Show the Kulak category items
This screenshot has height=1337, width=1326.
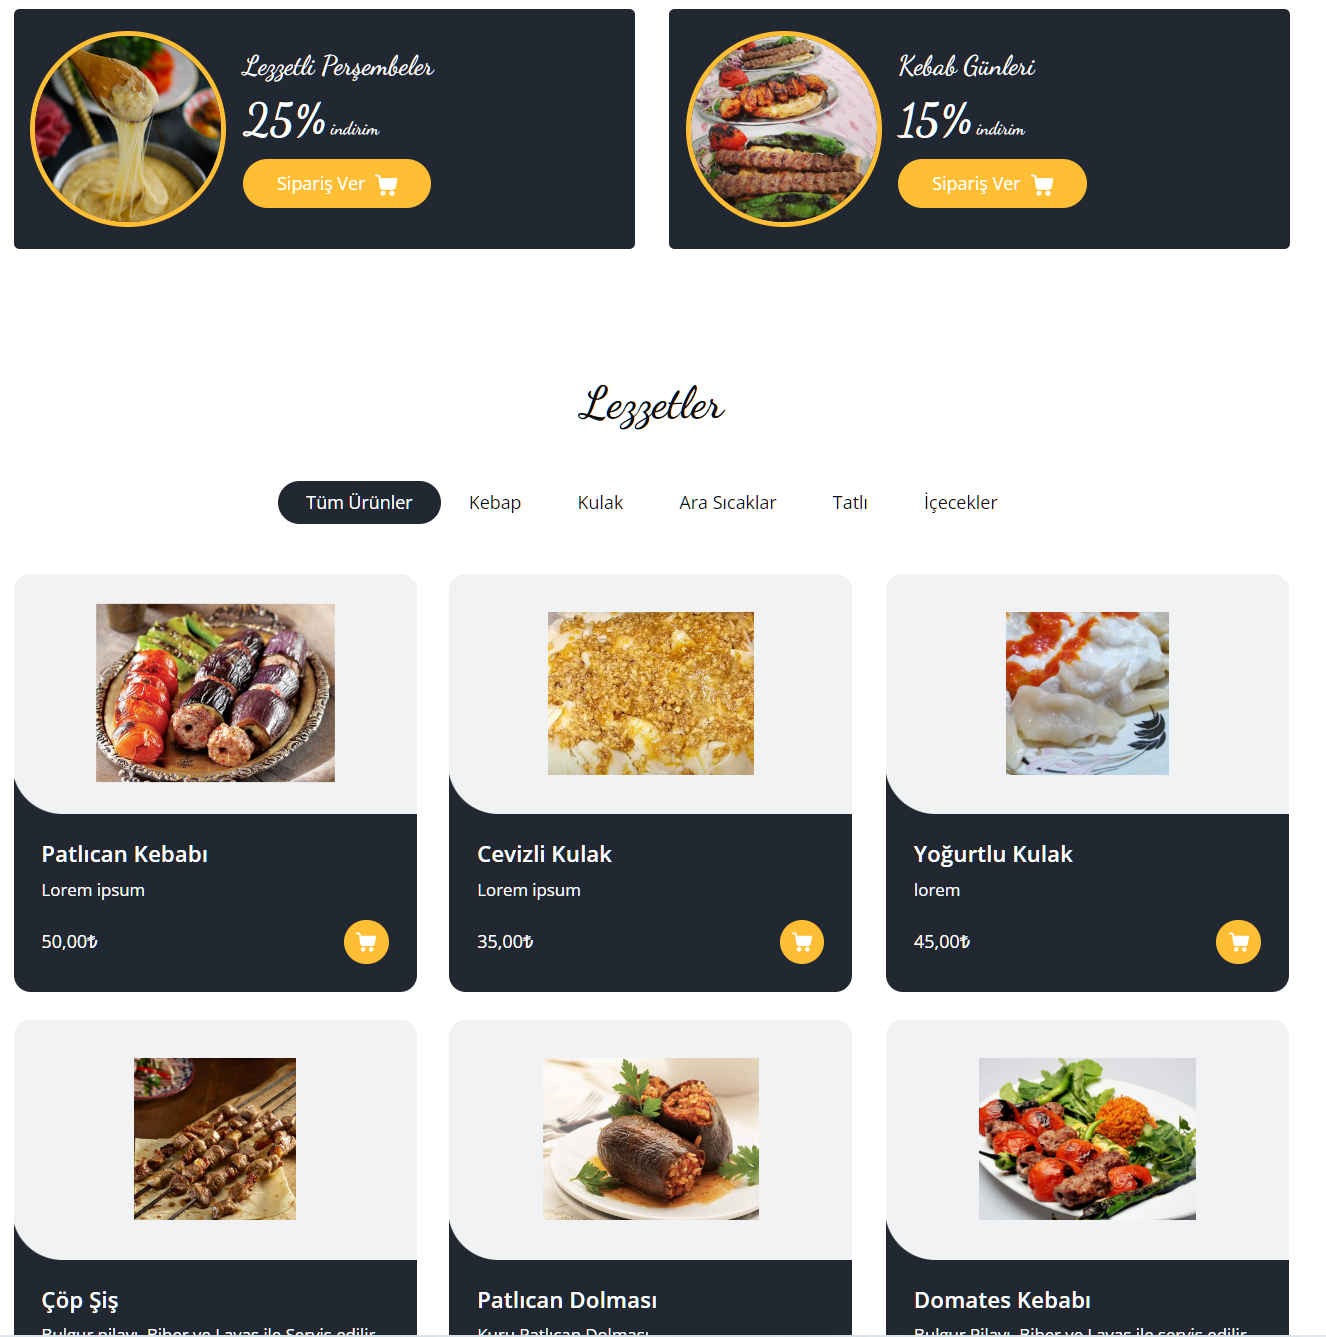point(600,502)
